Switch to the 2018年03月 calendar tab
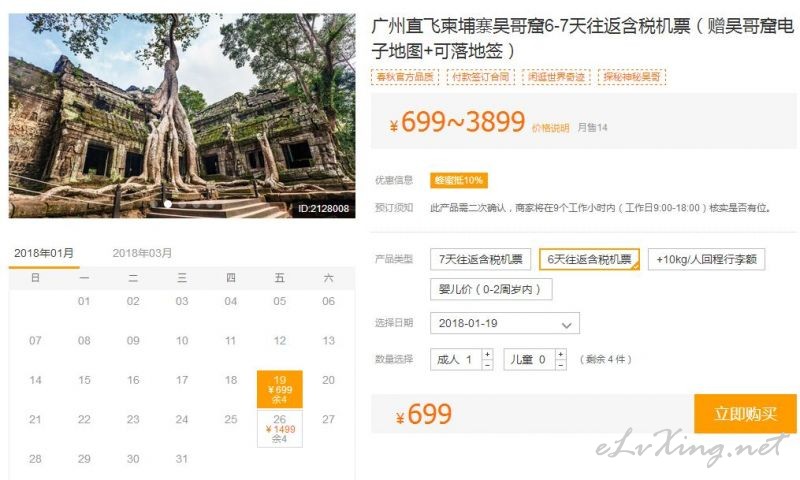The height and width of the screenshot is (480, 800). coord(142,254)
